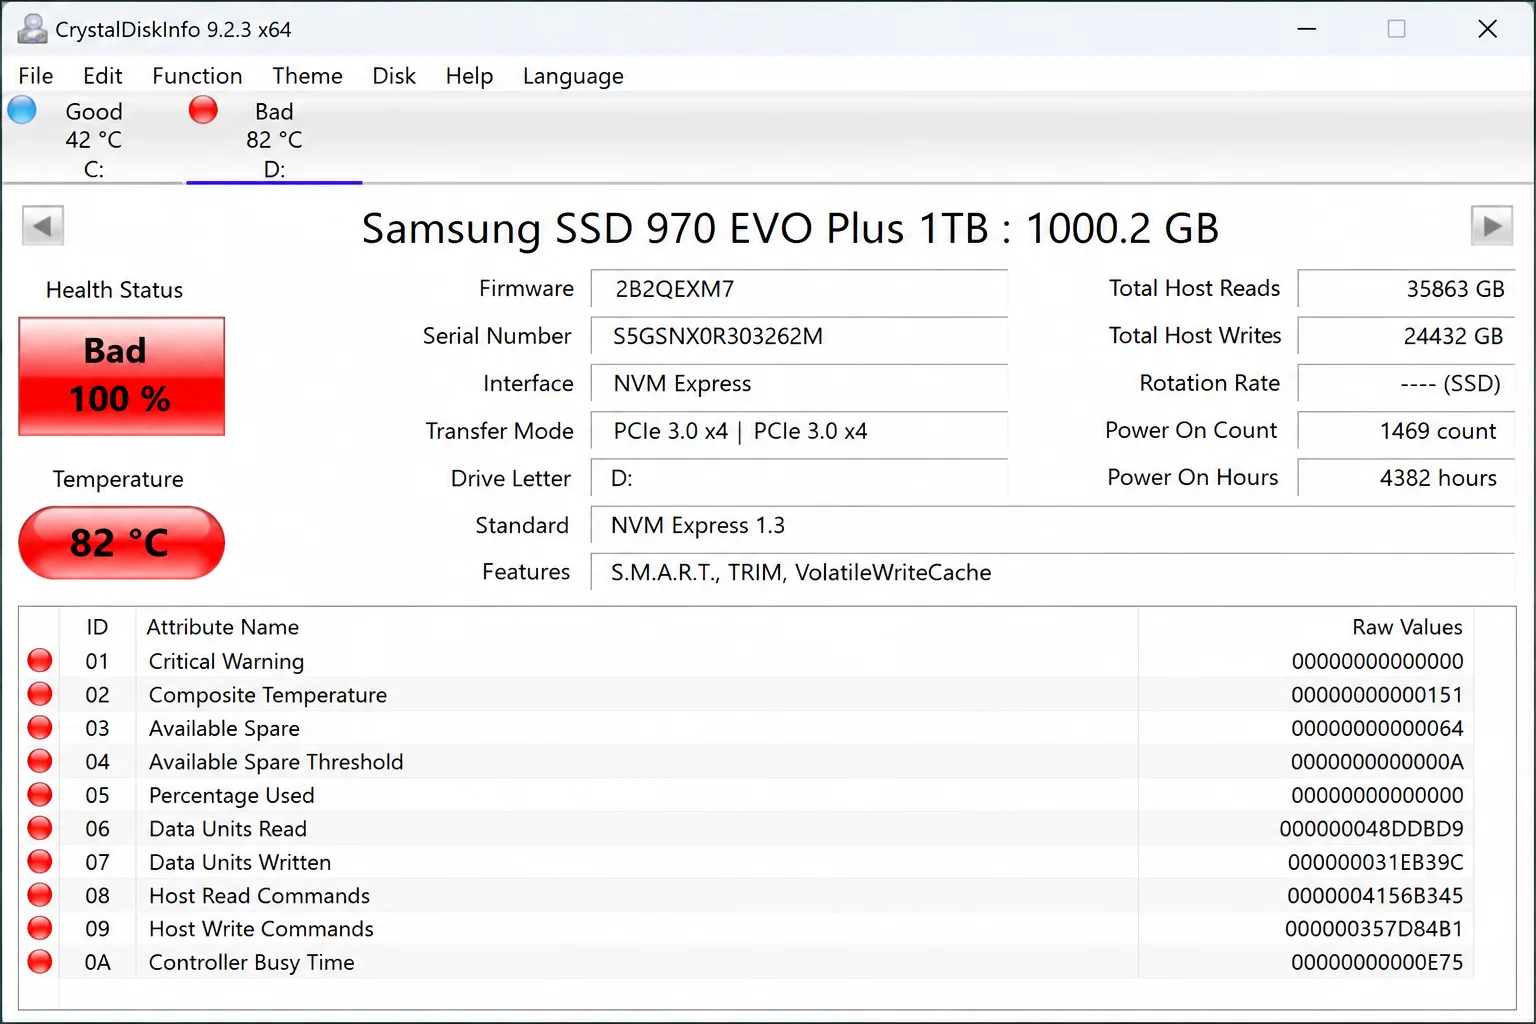Image resolution: width=1536 pixels, height=1024 pixels.
Task: Select the red Bad status orb for D:
Action: click(203, 109)
